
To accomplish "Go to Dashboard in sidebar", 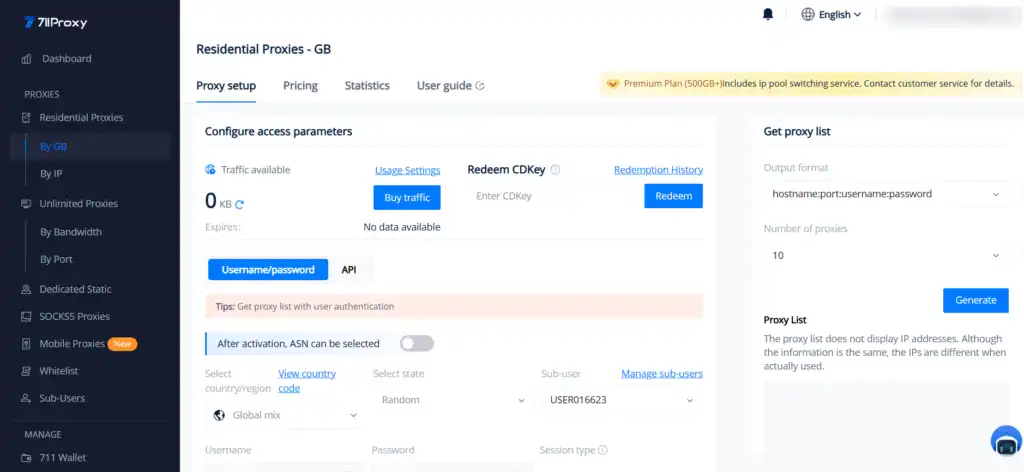I will [x=67, y=59].
